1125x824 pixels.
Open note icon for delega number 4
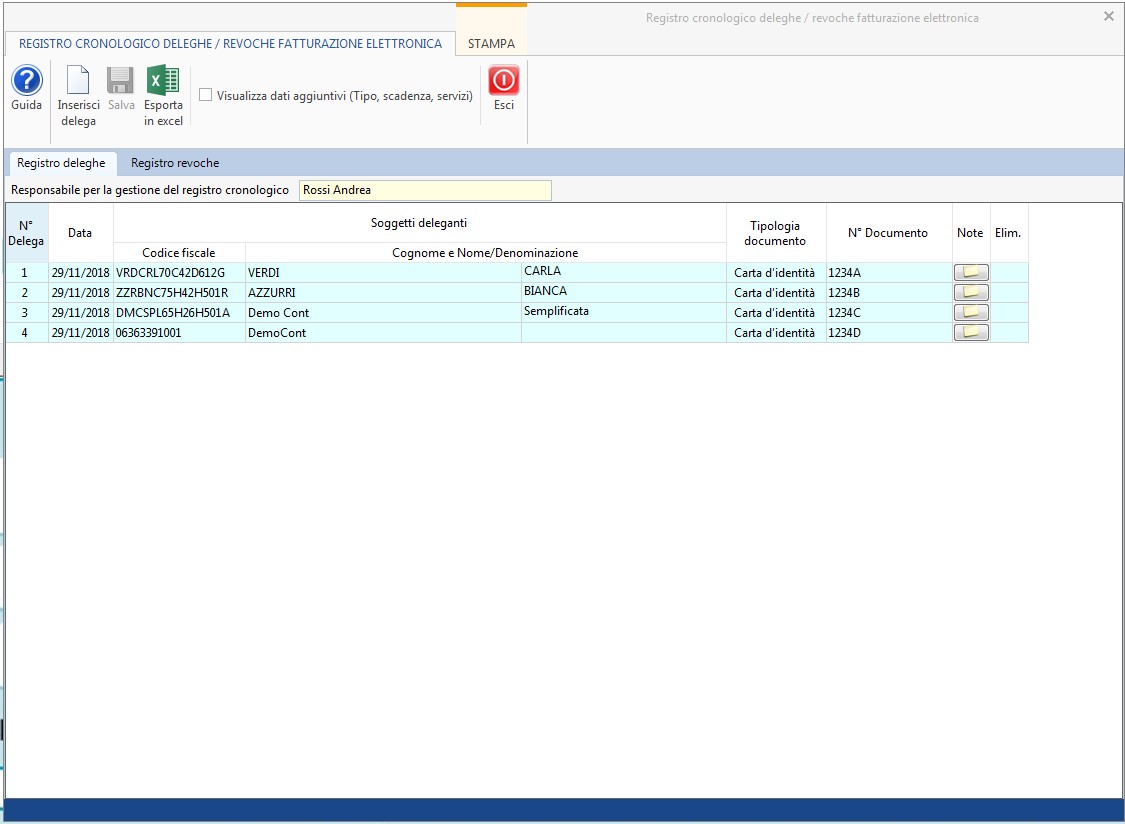click(971, 333)
